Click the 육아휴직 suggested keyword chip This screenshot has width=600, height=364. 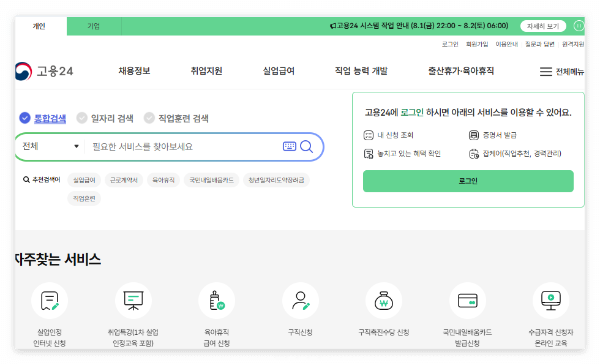[163, 180]
